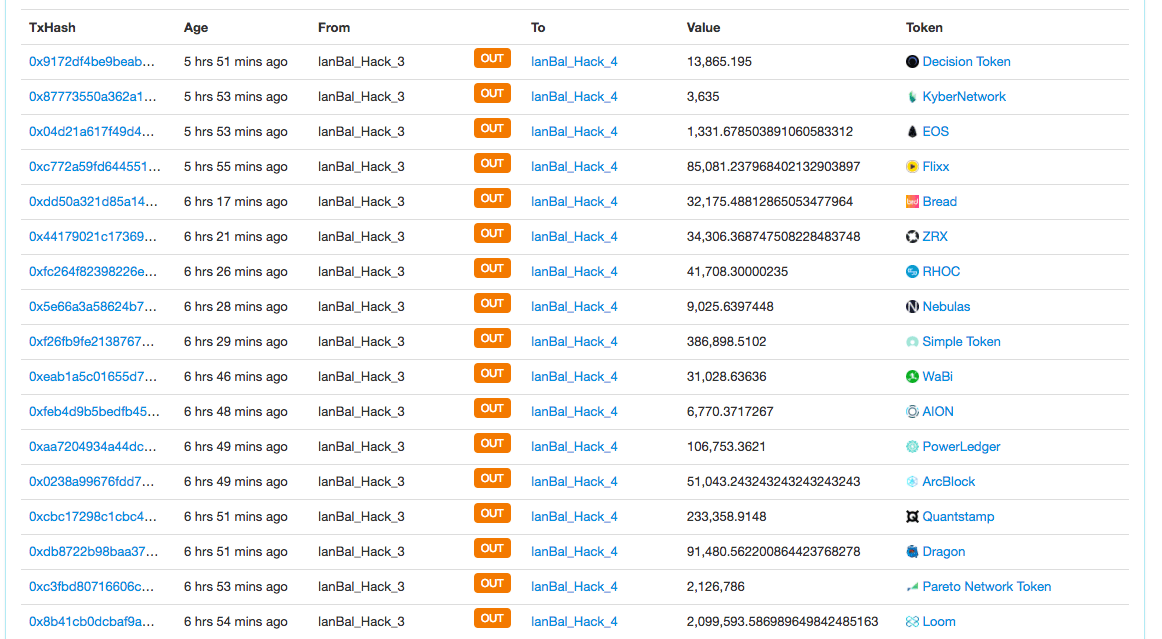Open the Simple Token link
1162x639 pixels.
961,342
